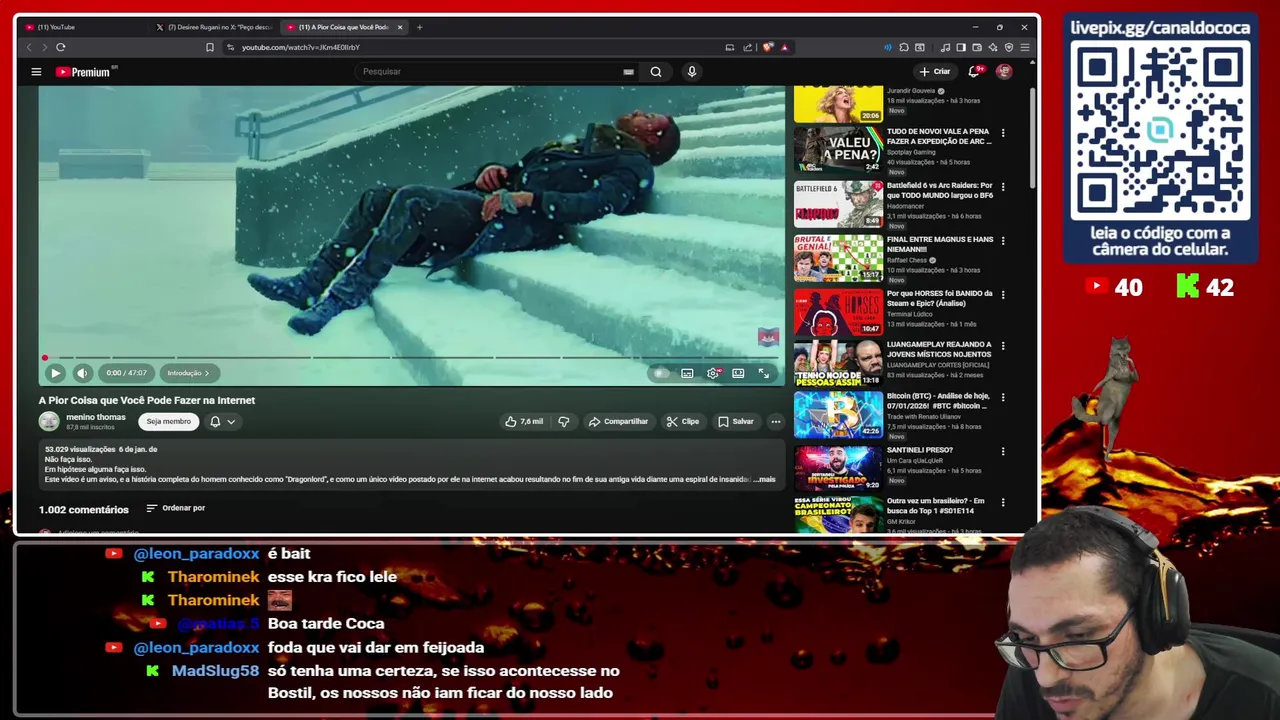Expand the description with ...mais
The image size is (1280, 720).
click(x=764, y=479)
